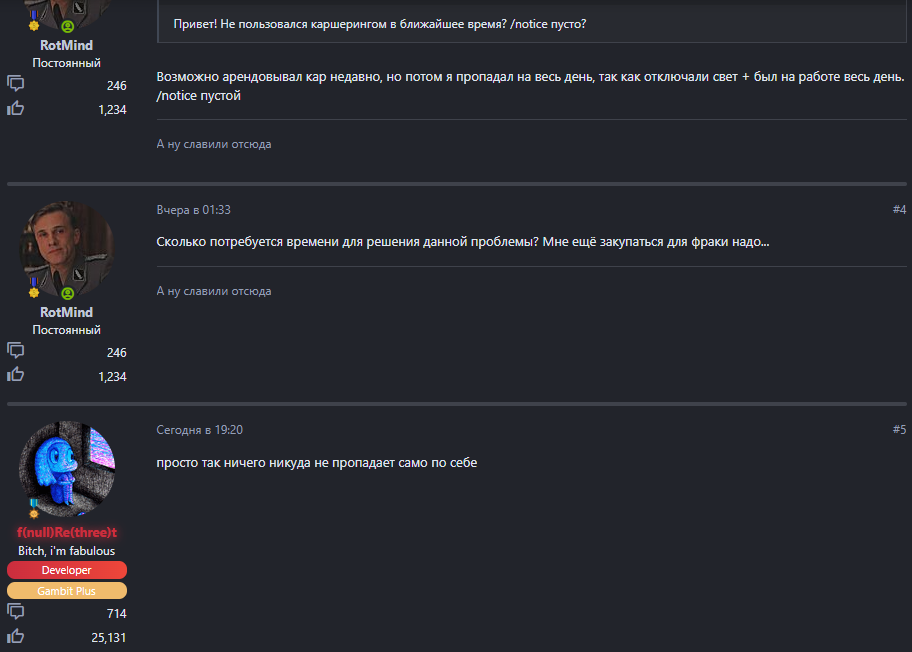This screenshot has width=912, height=652.
Task: Click the thumbs-up icon in post #4
Action: [x=16, y=375]
